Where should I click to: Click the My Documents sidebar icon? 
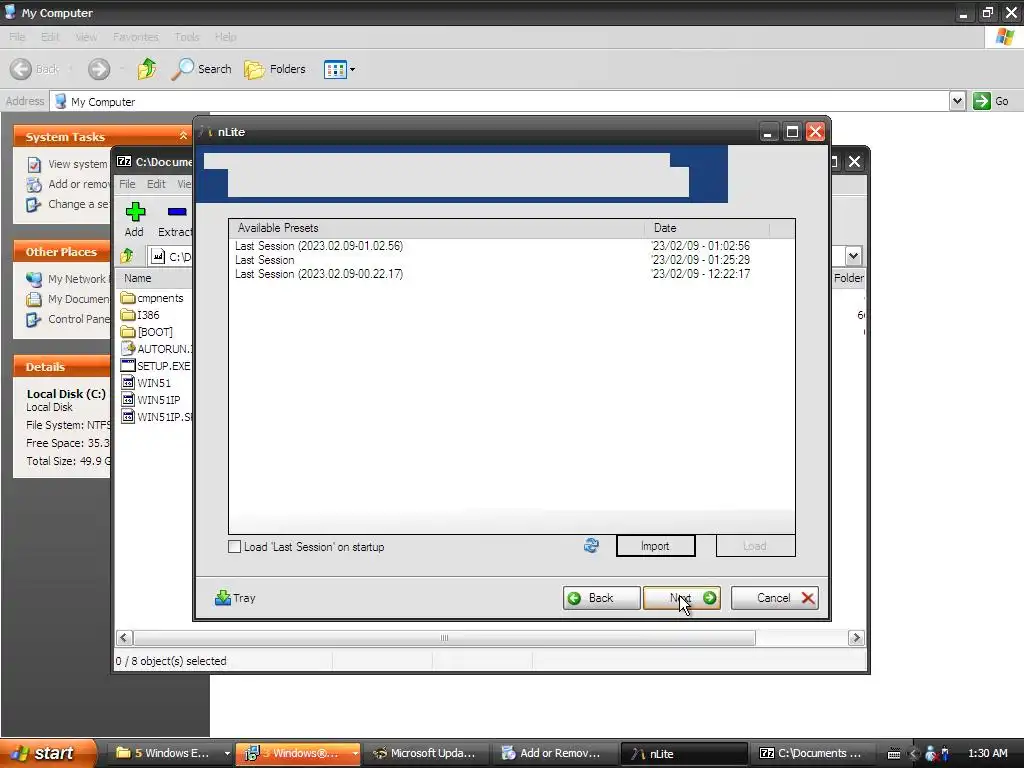point(34,299)
